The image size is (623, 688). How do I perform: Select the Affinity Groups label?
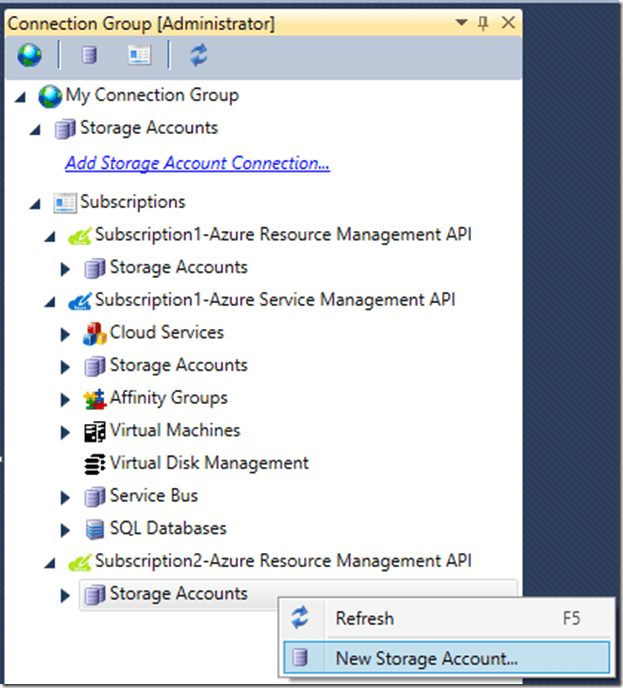coord(169,398)
